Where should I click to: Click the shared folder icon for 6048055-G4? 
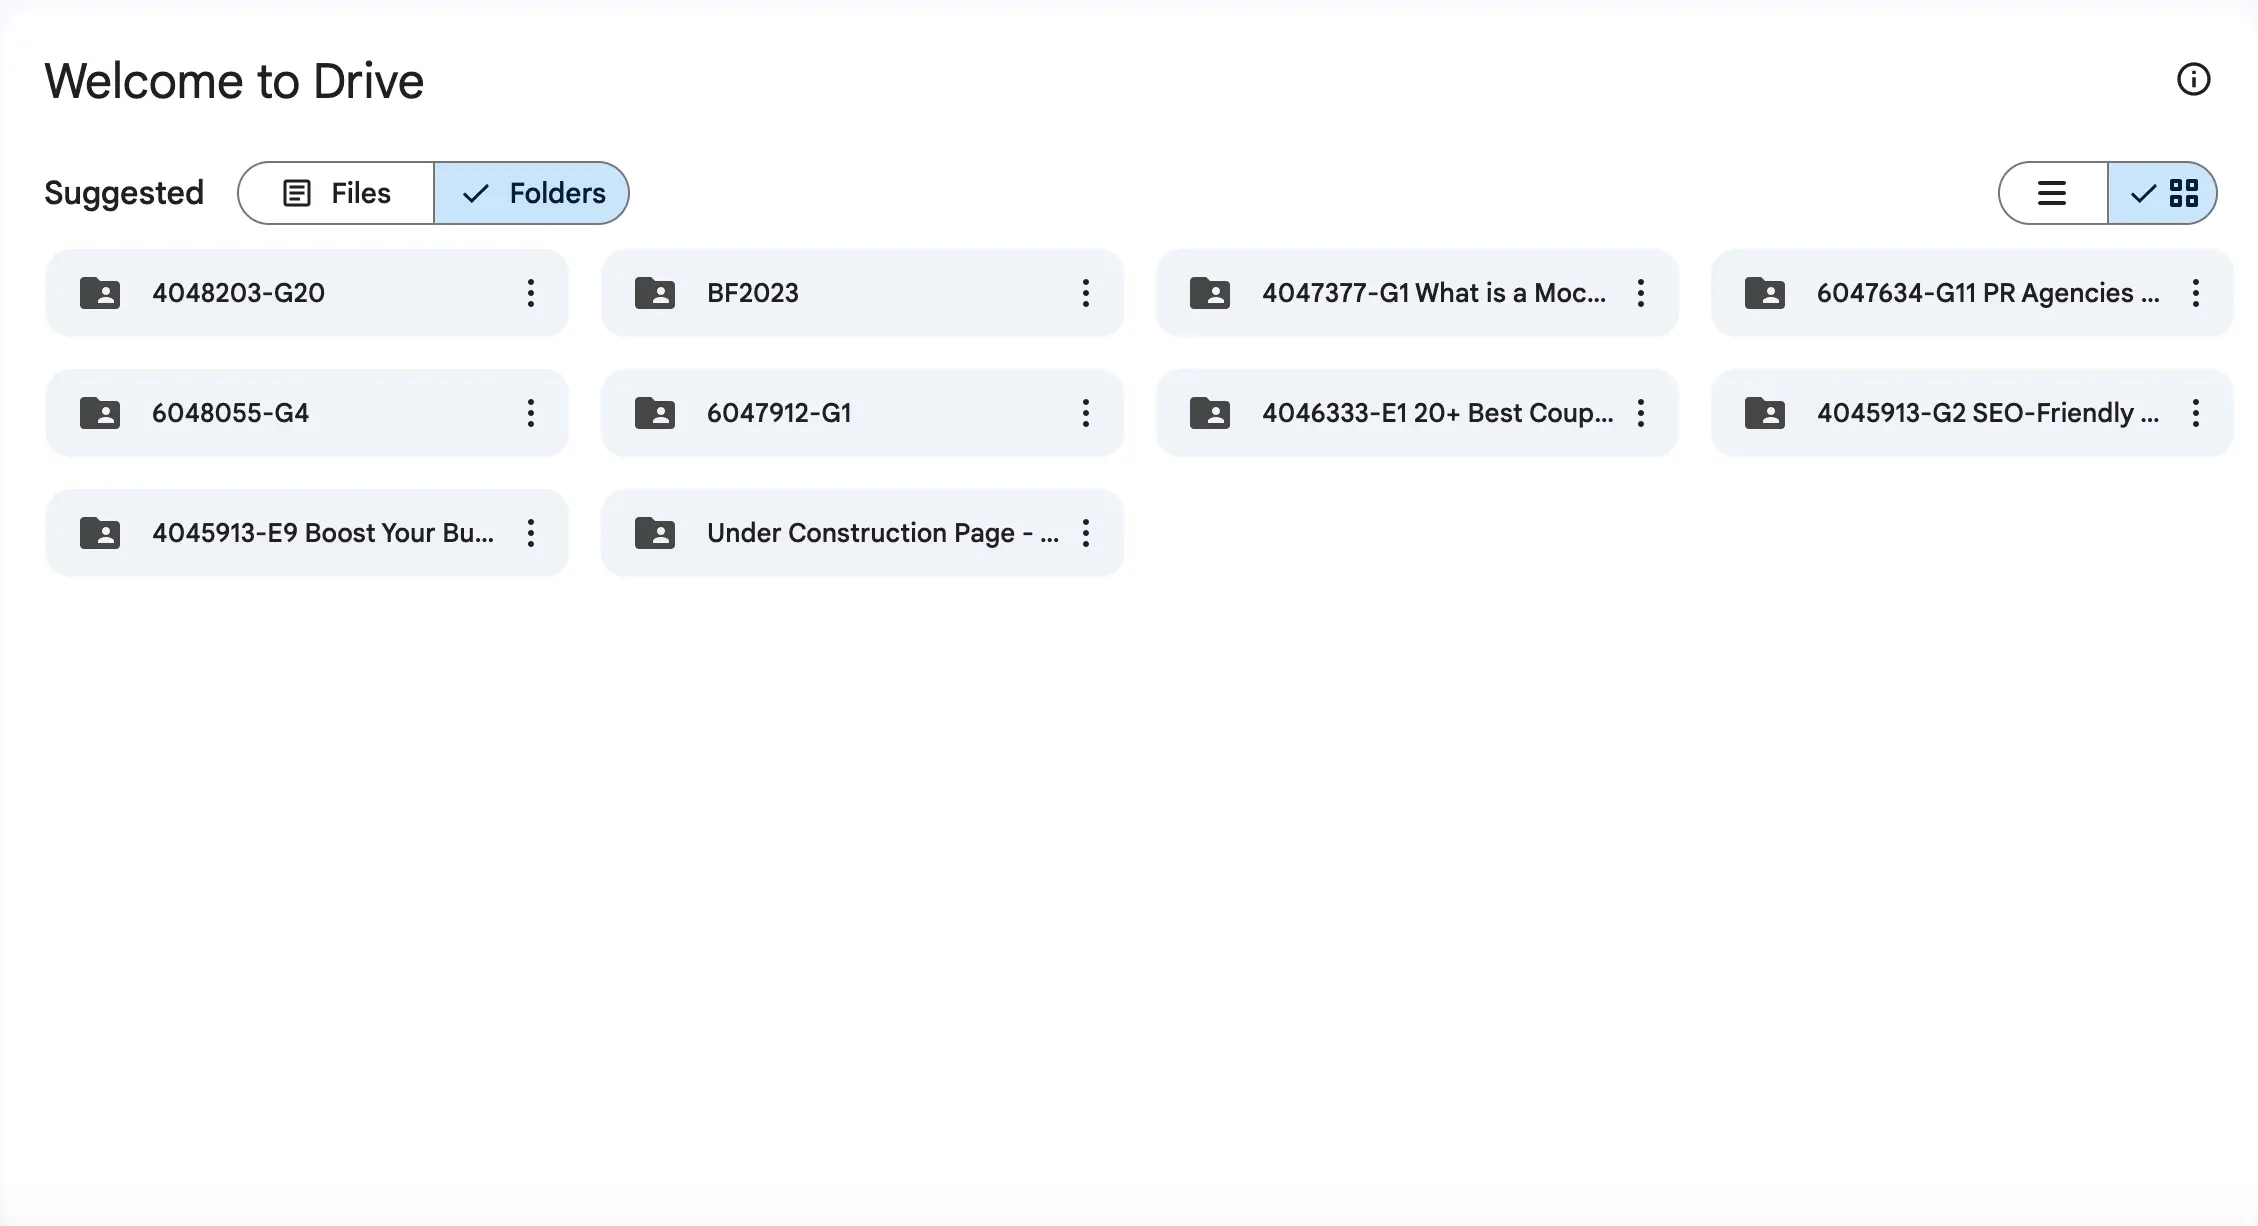(98, 412)
